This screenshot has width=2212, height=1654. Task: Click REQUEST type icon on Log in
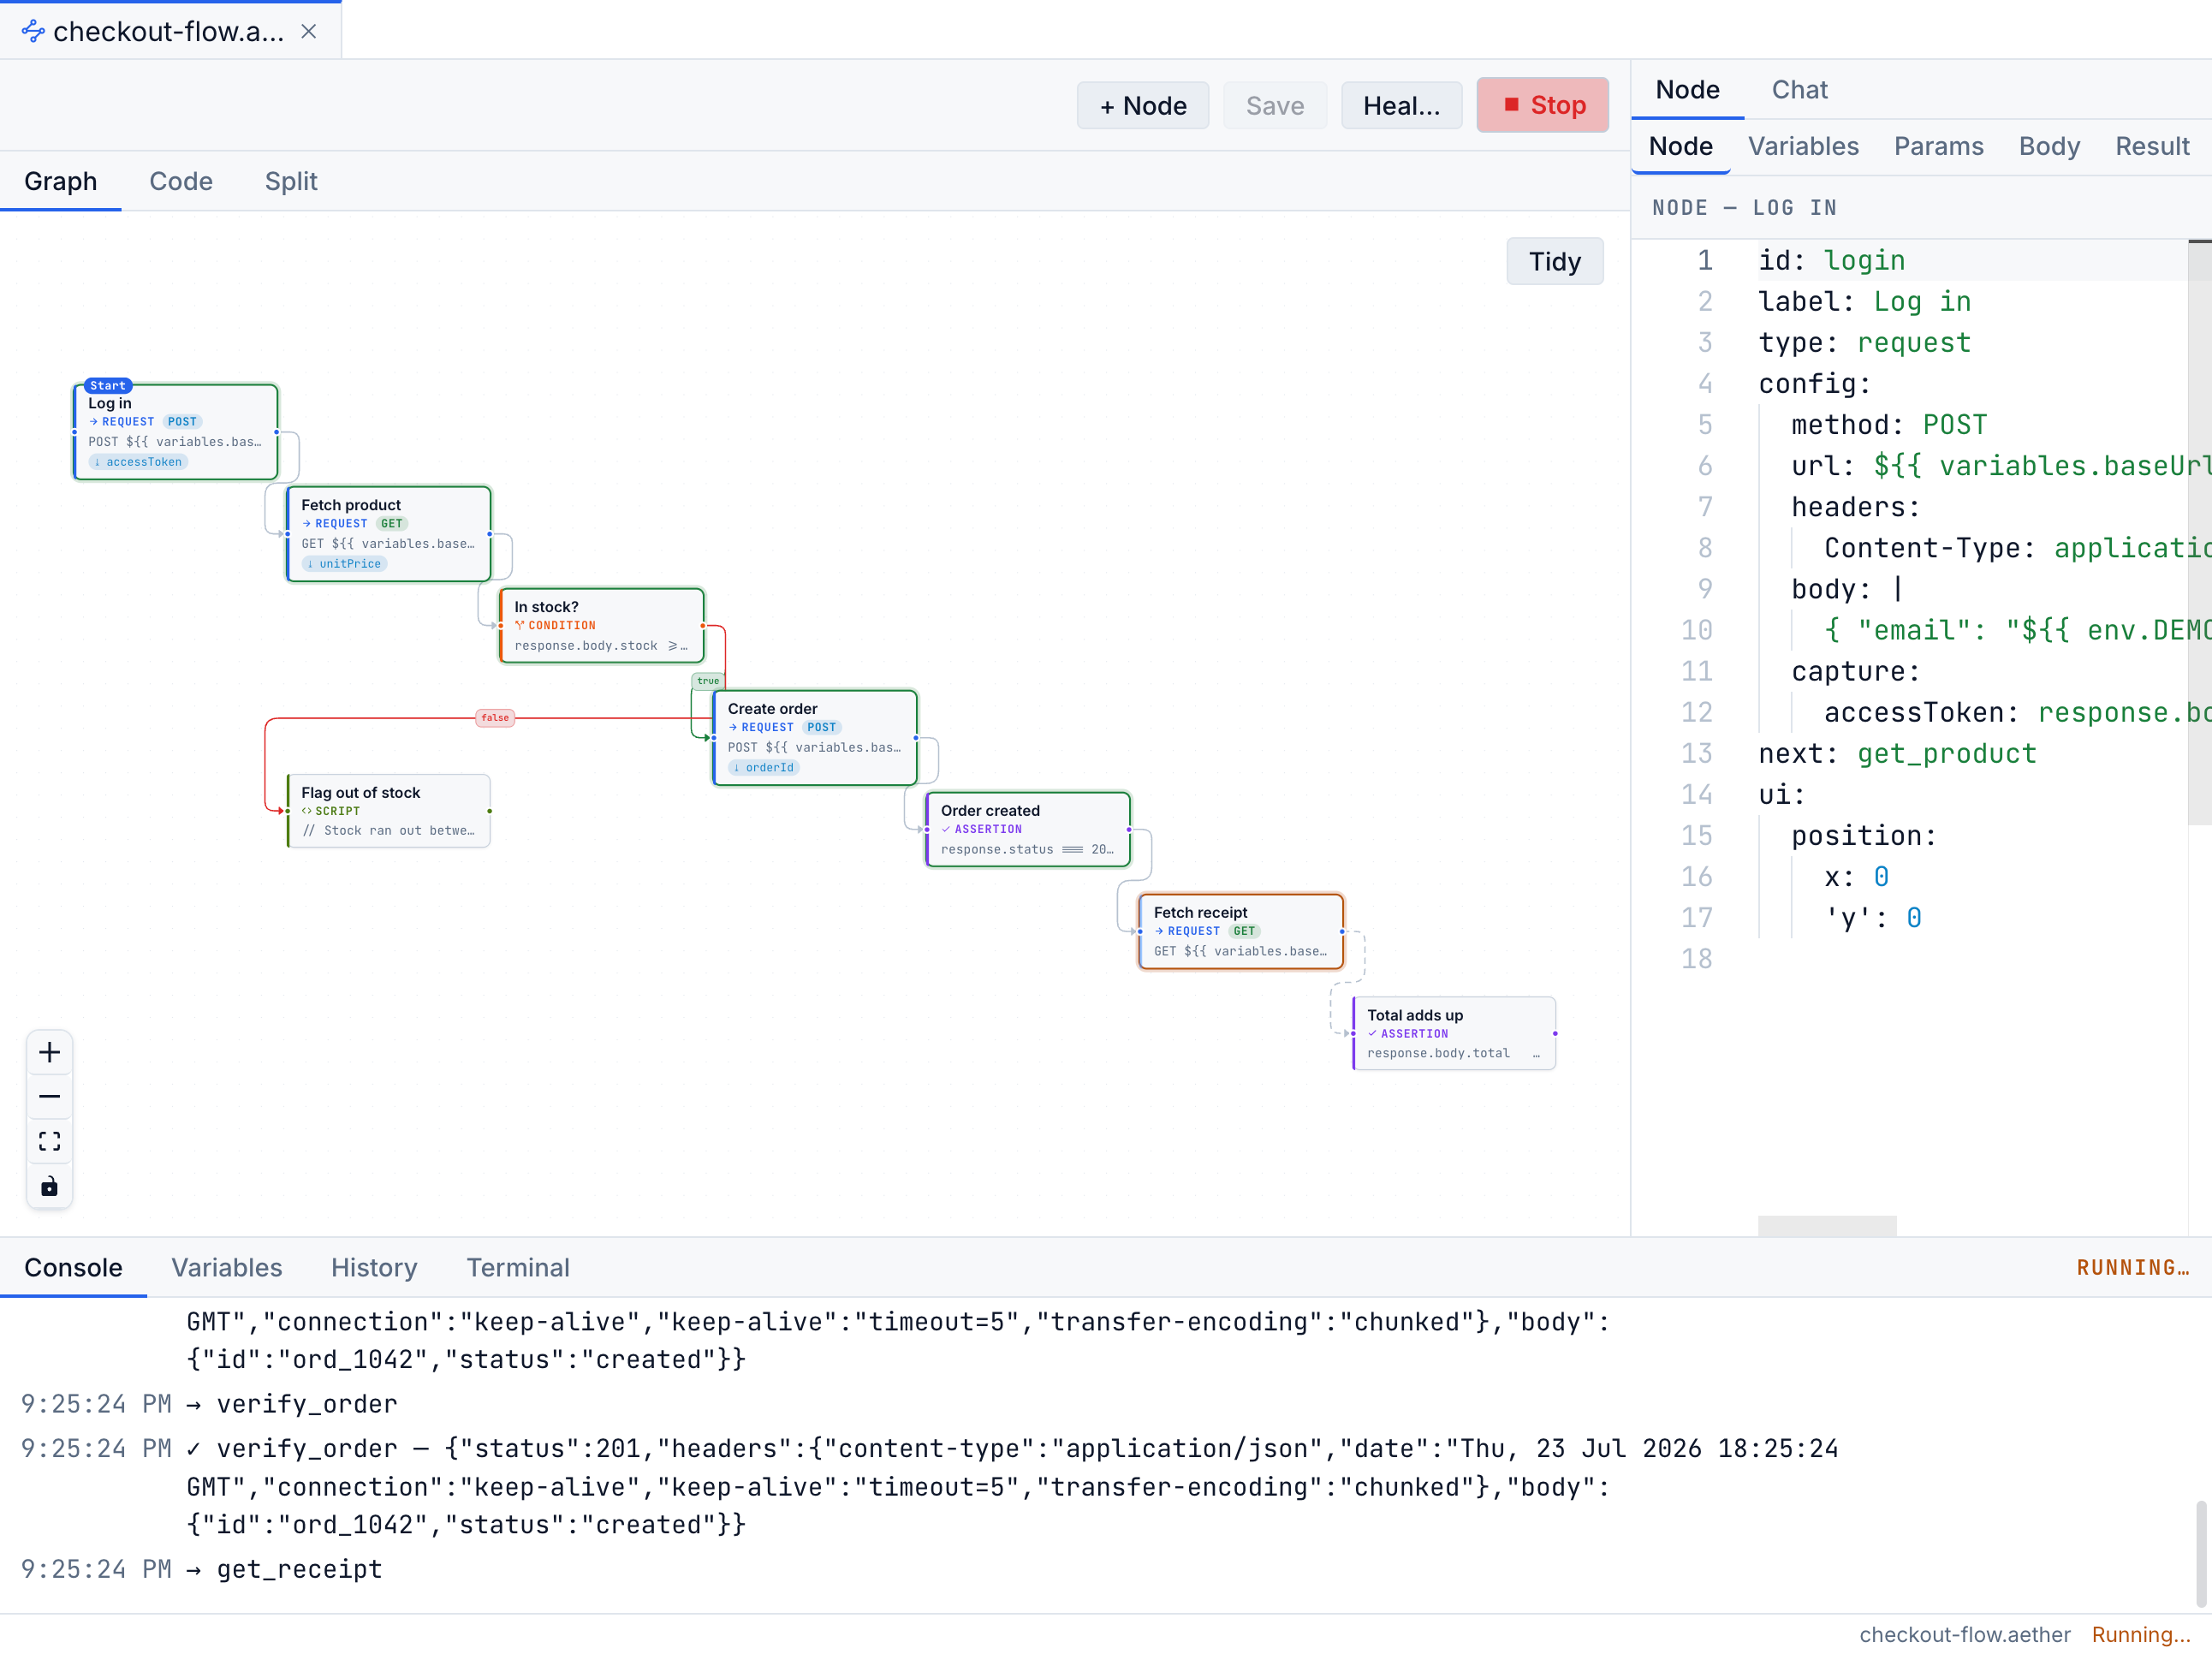coord(93,422)
